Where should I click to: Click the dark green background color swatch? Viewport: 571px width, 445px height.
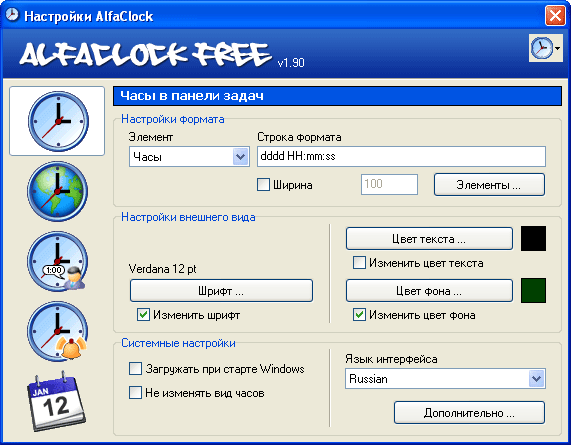pyautogui.click(x=533, y=291)
